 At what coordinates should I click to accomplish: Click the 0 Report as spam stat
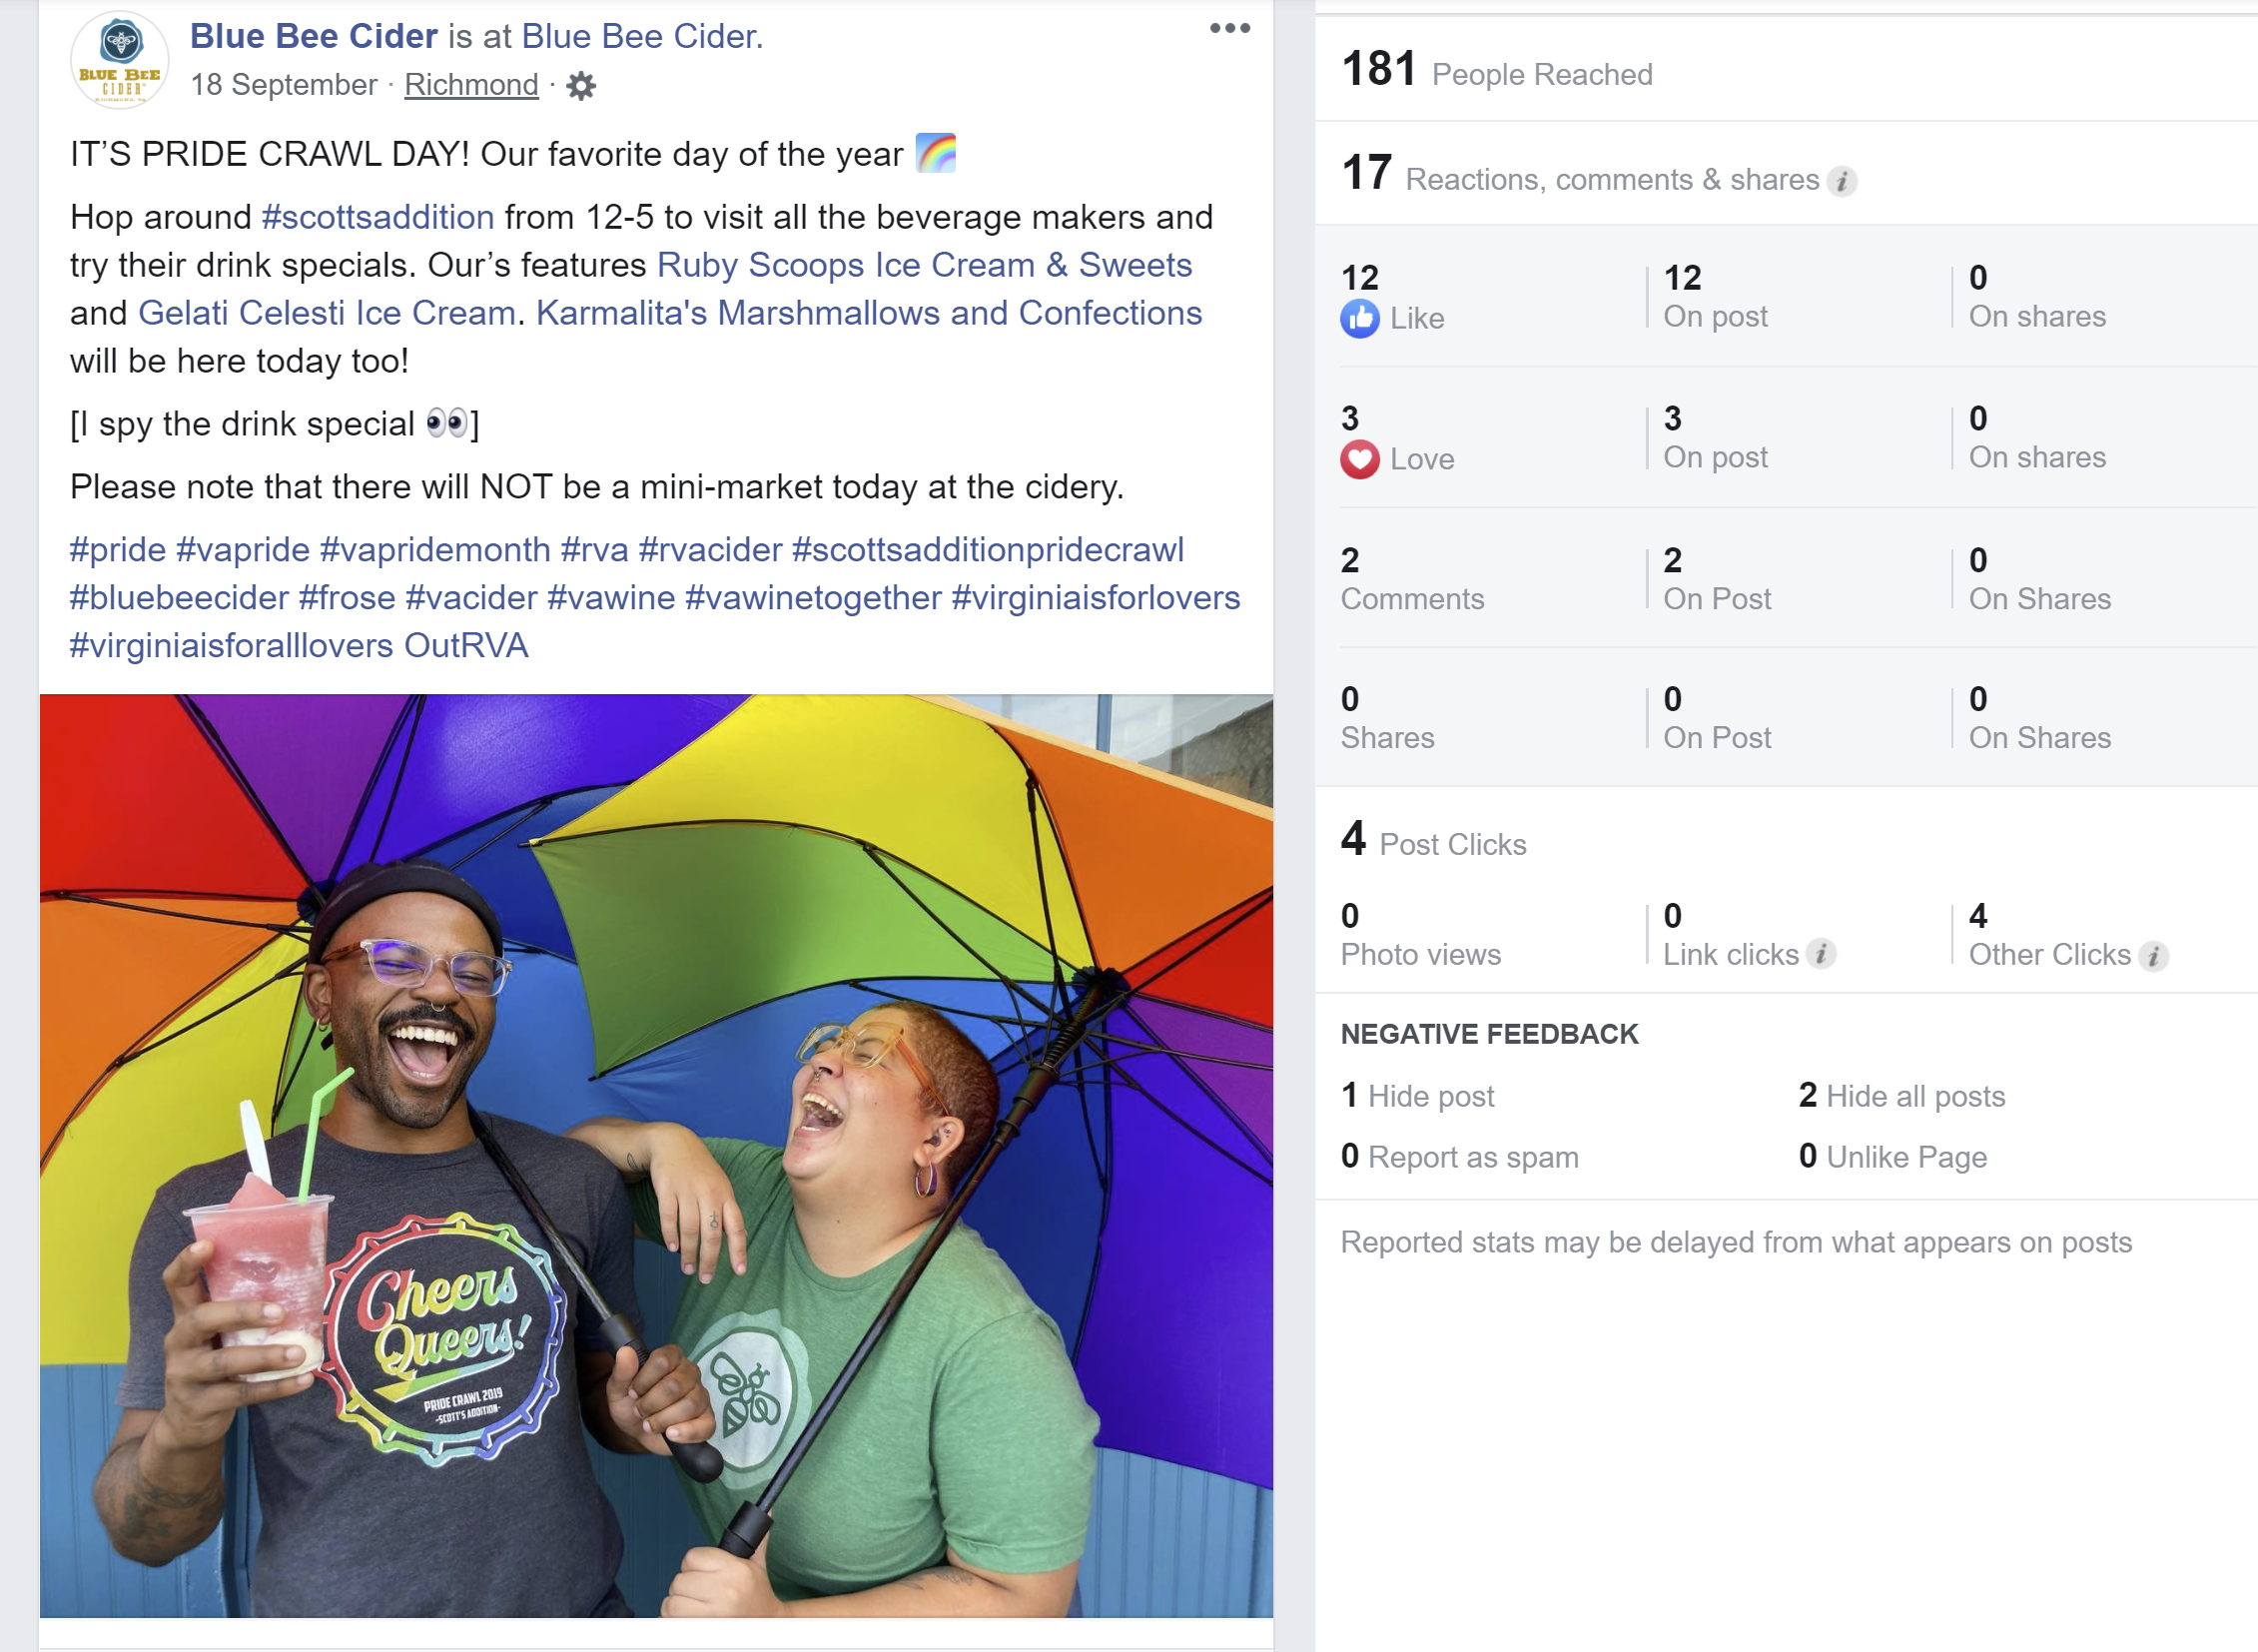1459,1157
